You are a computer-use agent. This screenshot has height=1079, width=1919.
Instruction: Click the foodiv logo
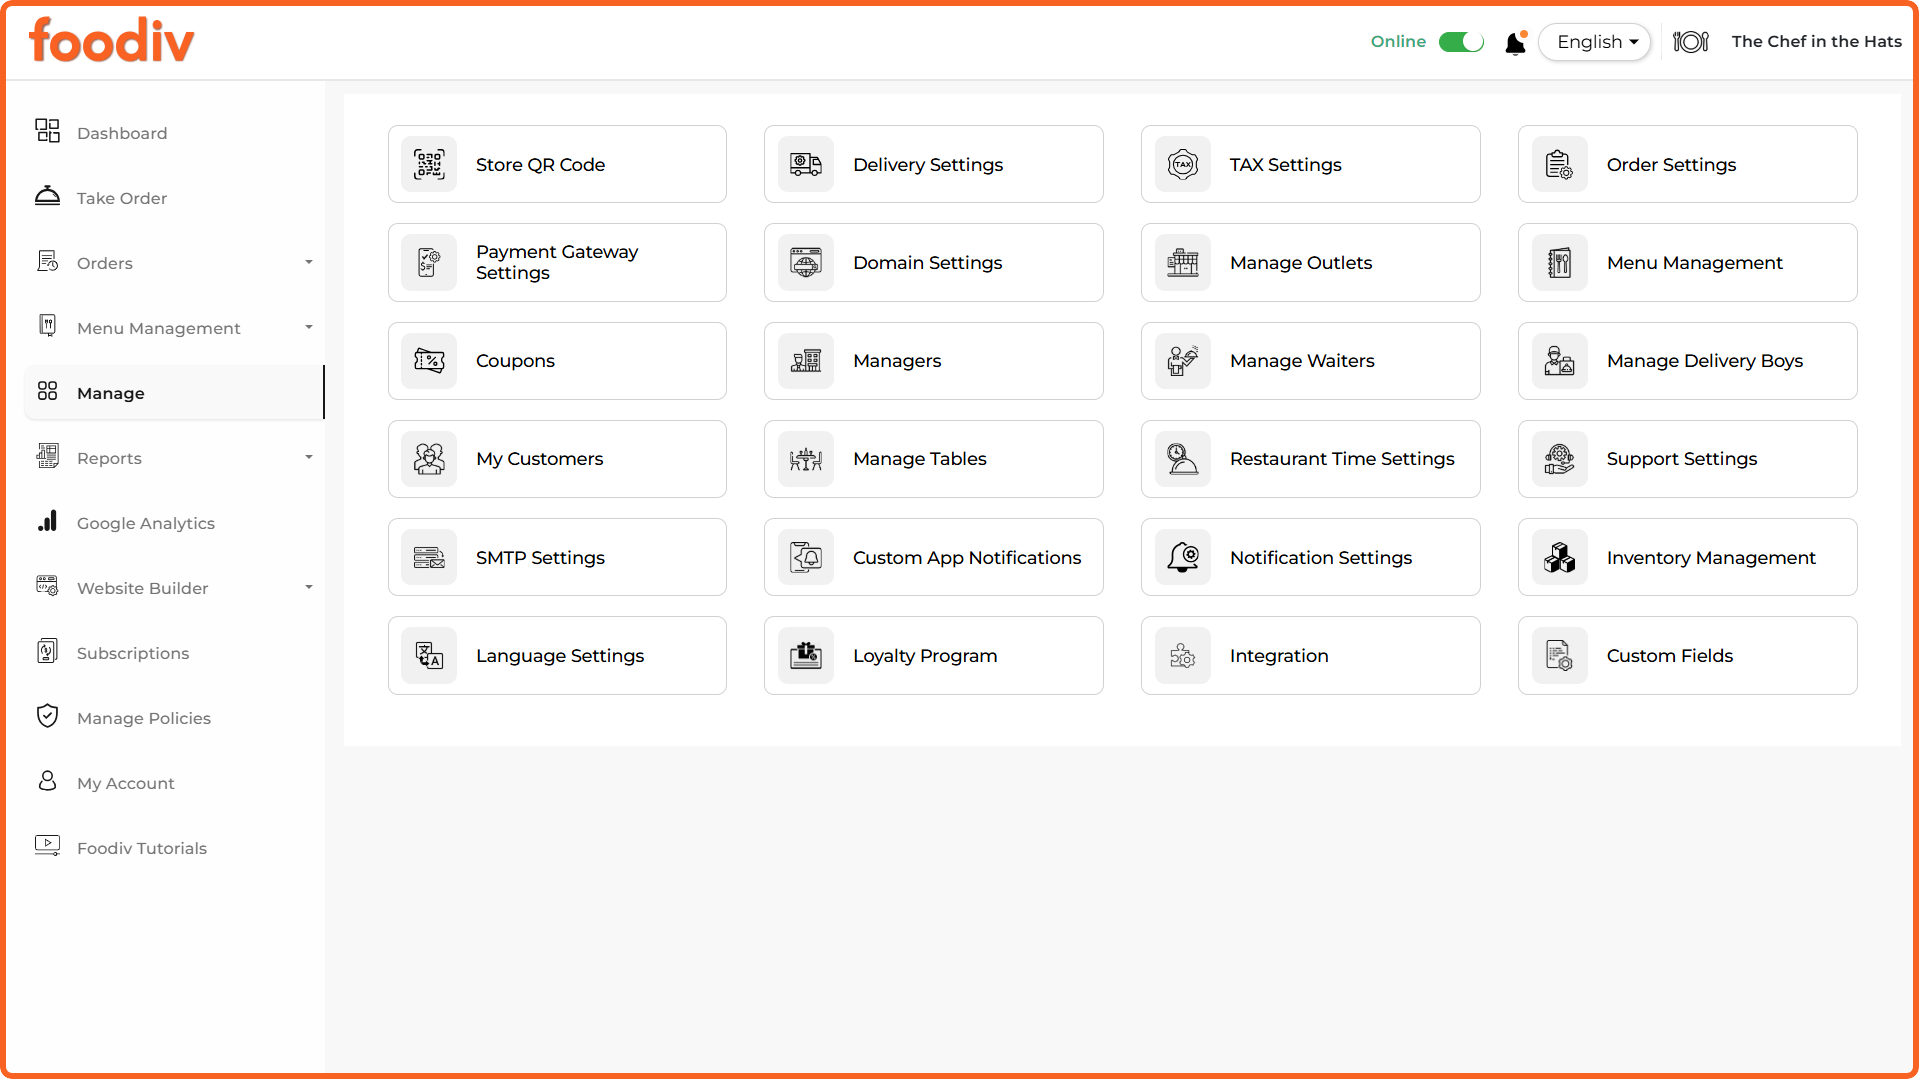pyautogui.click(x=112, y=41)
